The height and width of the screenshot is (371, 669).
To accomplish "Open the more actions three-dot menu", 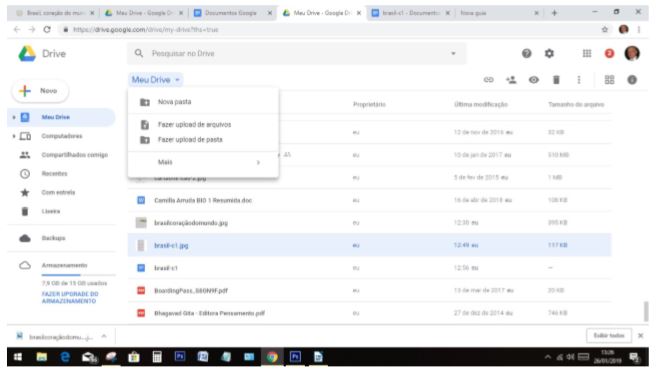I will 579,80.
